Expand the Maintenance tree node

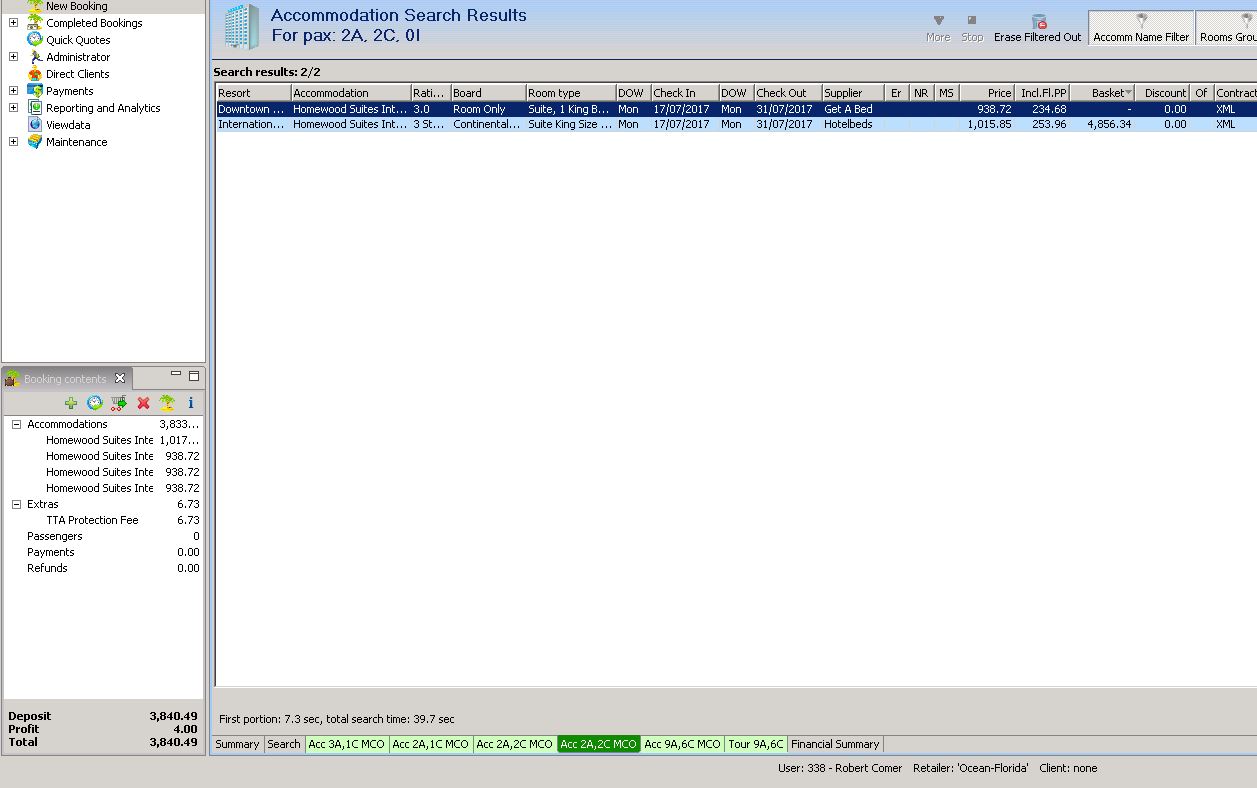click(x=13, y=141)
